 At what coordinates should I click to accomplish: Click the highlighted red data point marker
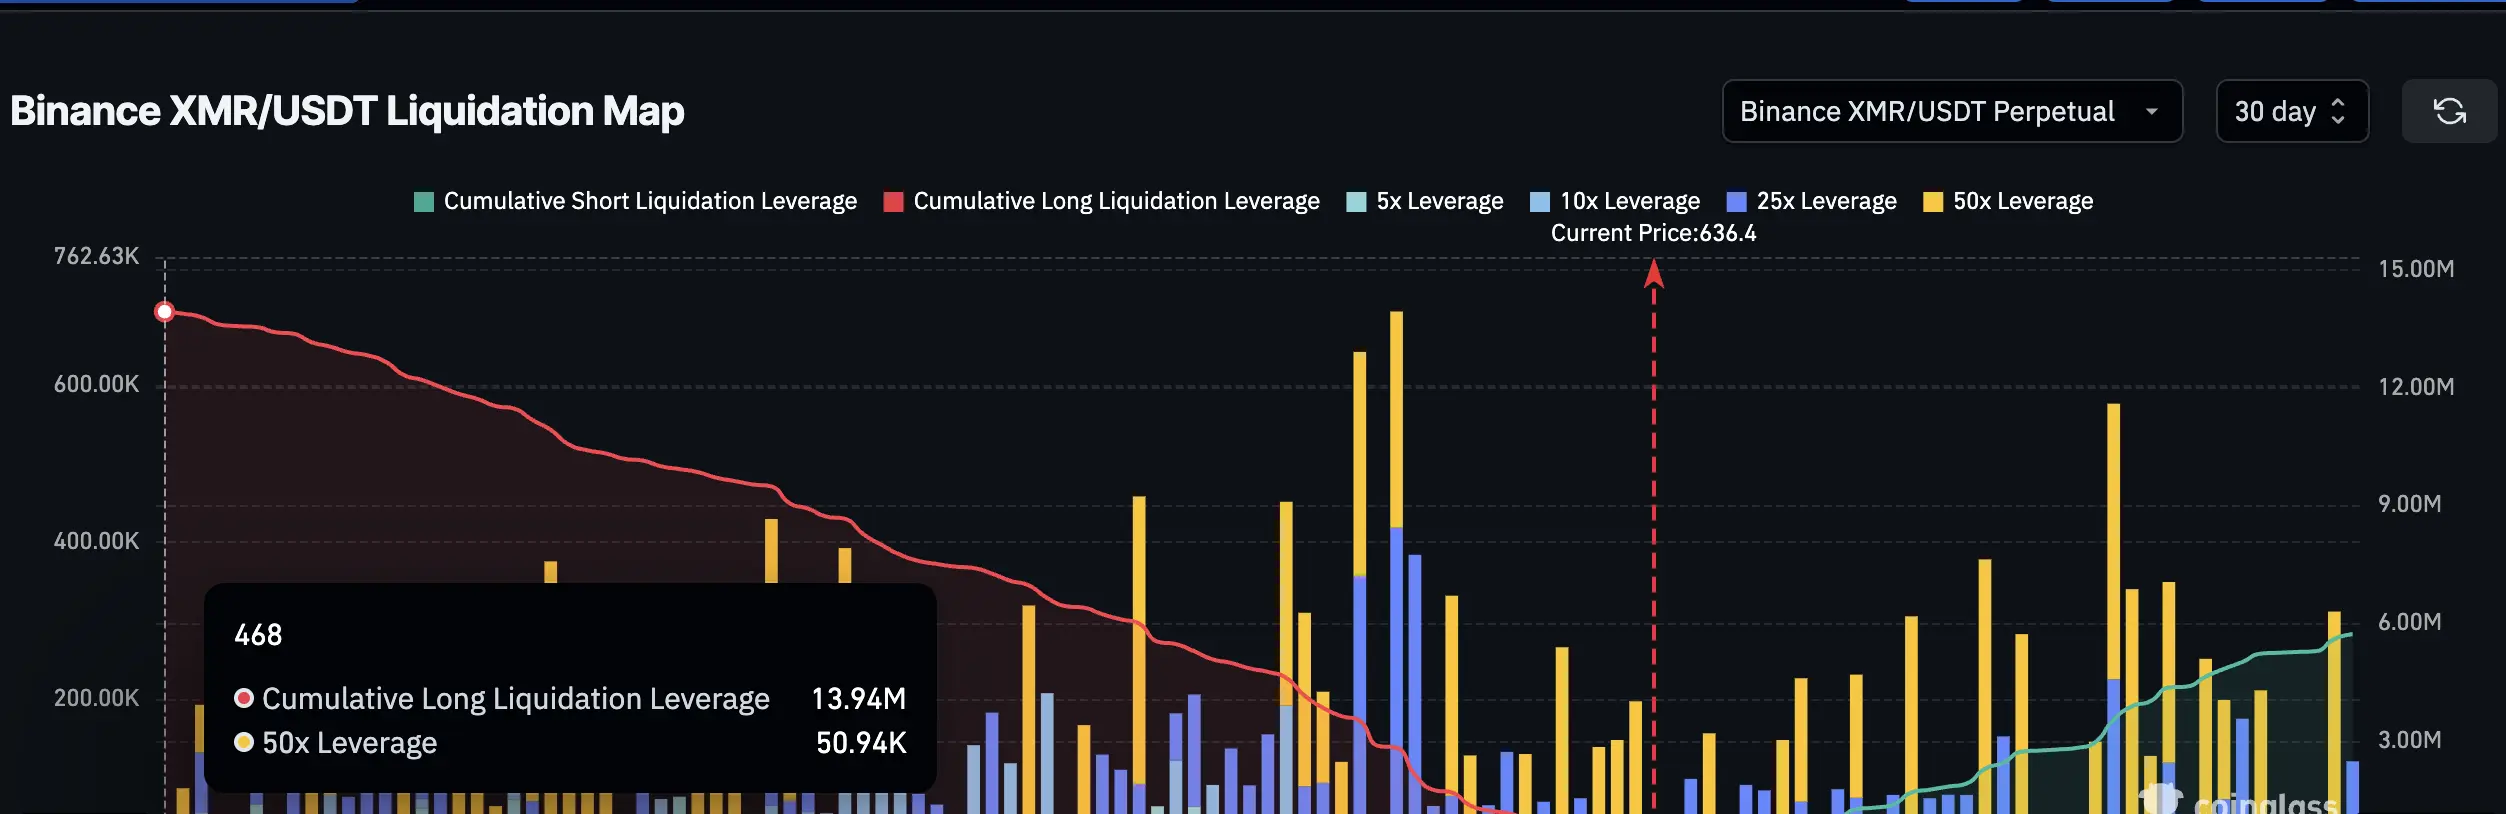click(165, 312)
